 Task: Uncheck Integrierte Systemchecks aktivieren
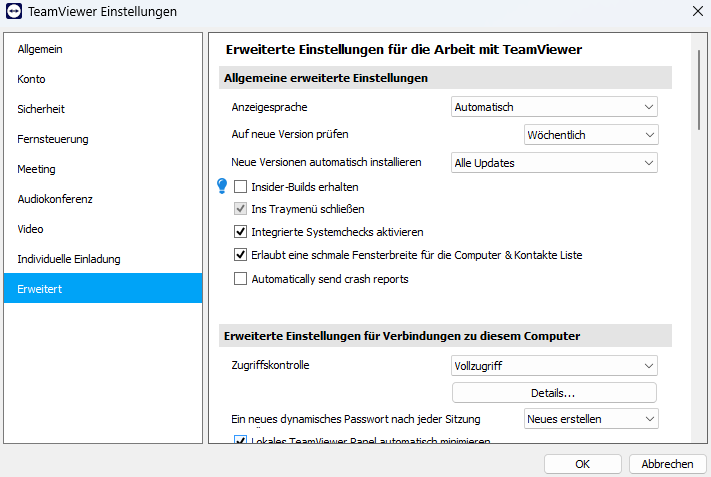pos(240,232)
